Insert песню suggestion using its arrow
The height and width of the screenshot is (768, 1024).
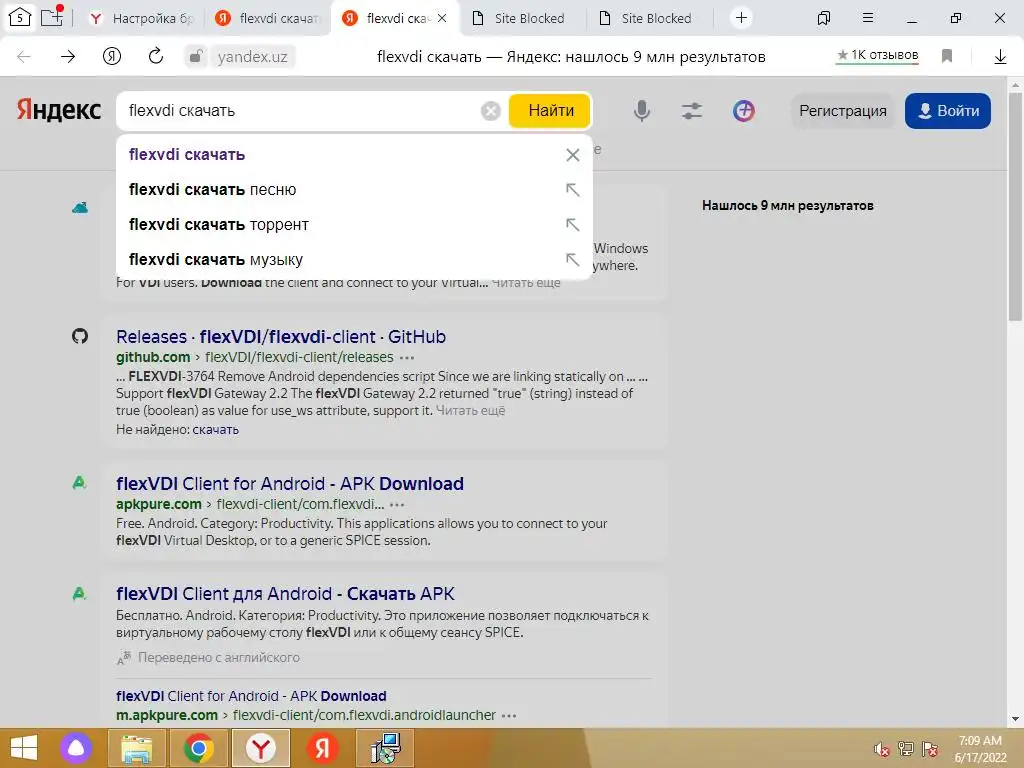coord(573,189)
